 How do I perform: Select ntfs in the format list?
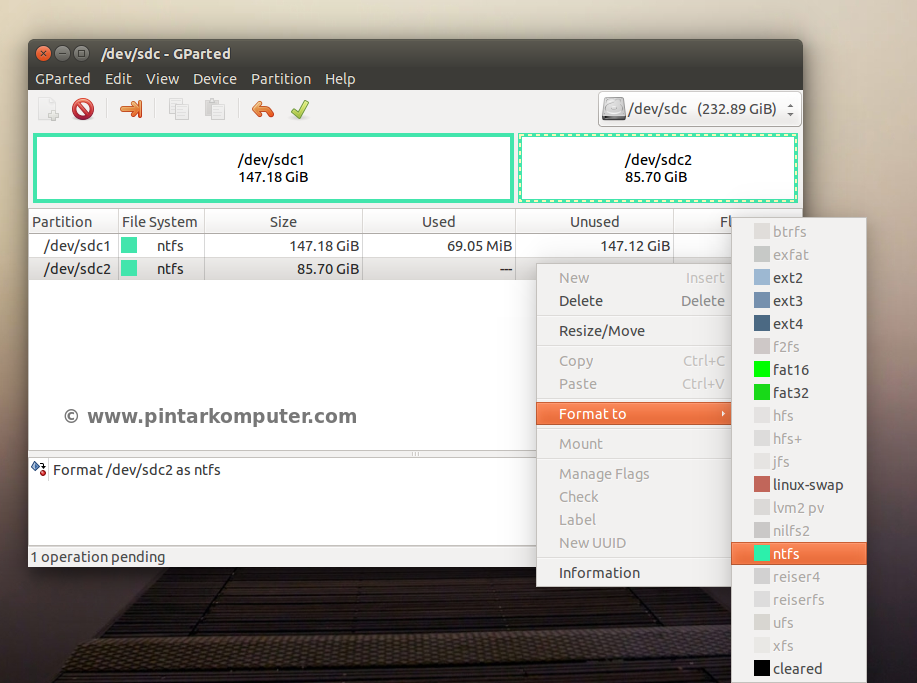click(x=786, y=554)
